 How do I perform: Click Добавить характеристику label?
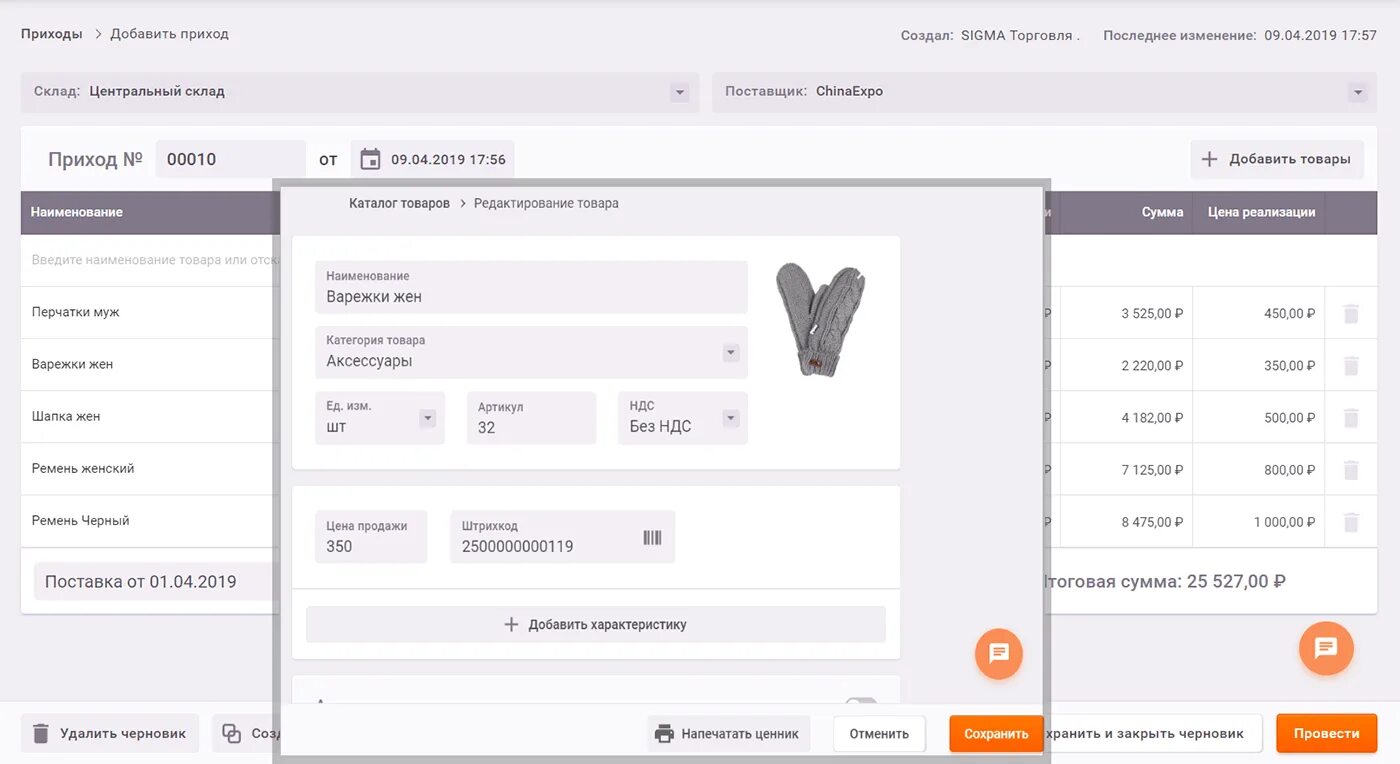coord(607,624)
